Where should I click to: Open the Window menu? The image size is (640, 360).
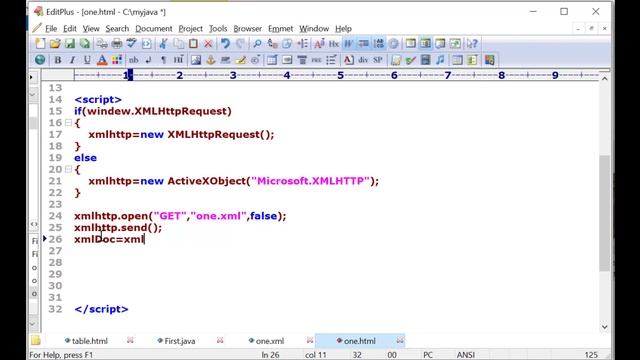point(314,29)
